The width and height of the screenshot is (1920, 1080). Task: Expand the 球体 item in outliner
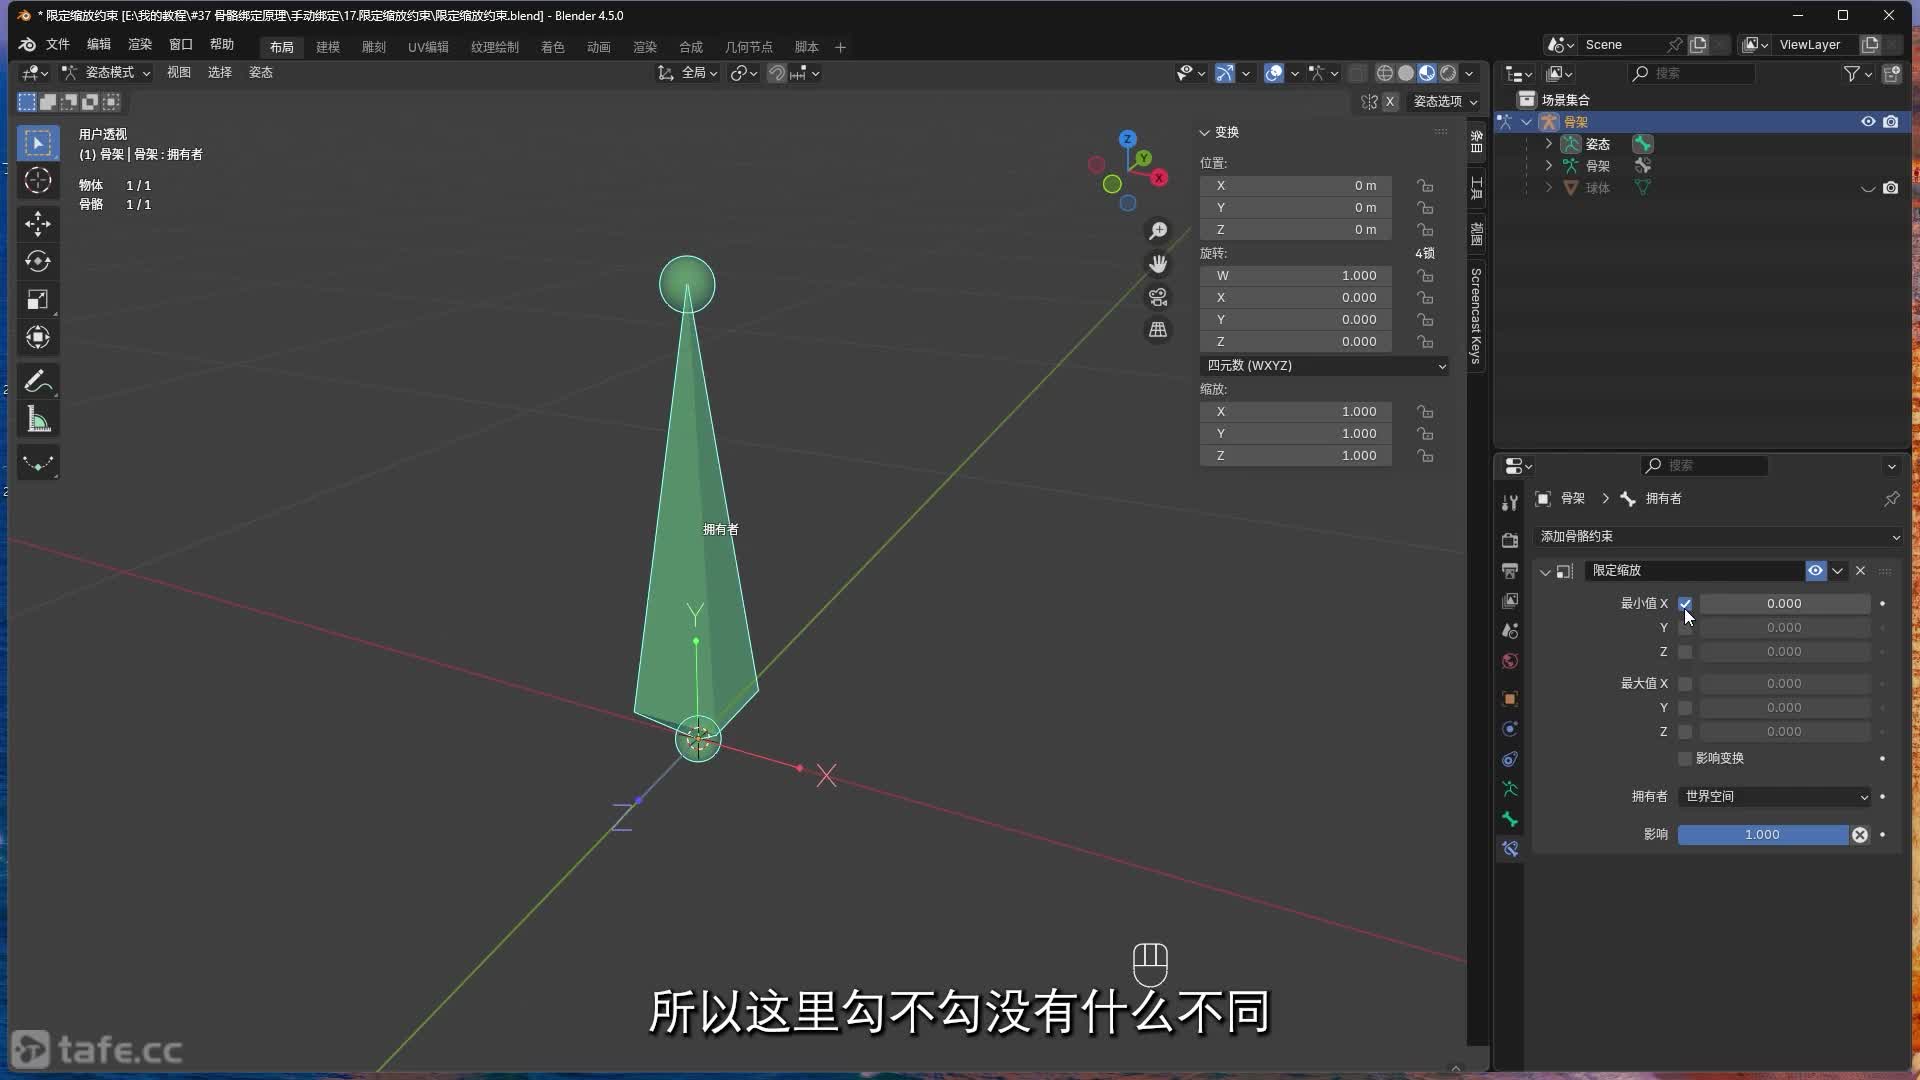click(1549, 188)
